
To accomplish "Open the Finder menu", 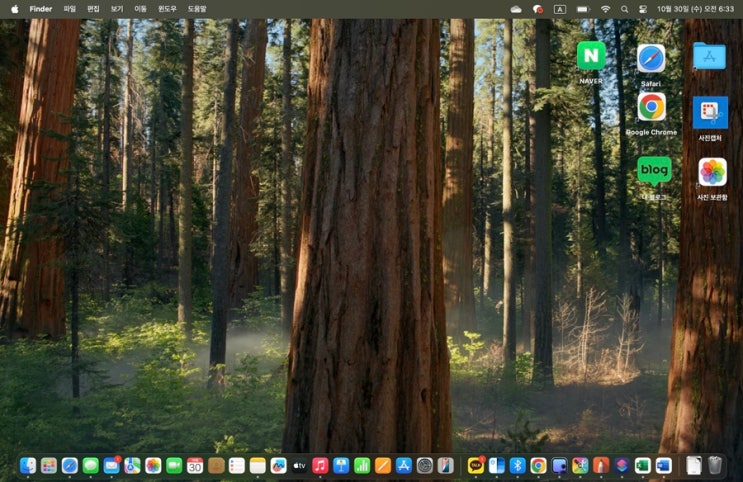I will pos(41,9).
